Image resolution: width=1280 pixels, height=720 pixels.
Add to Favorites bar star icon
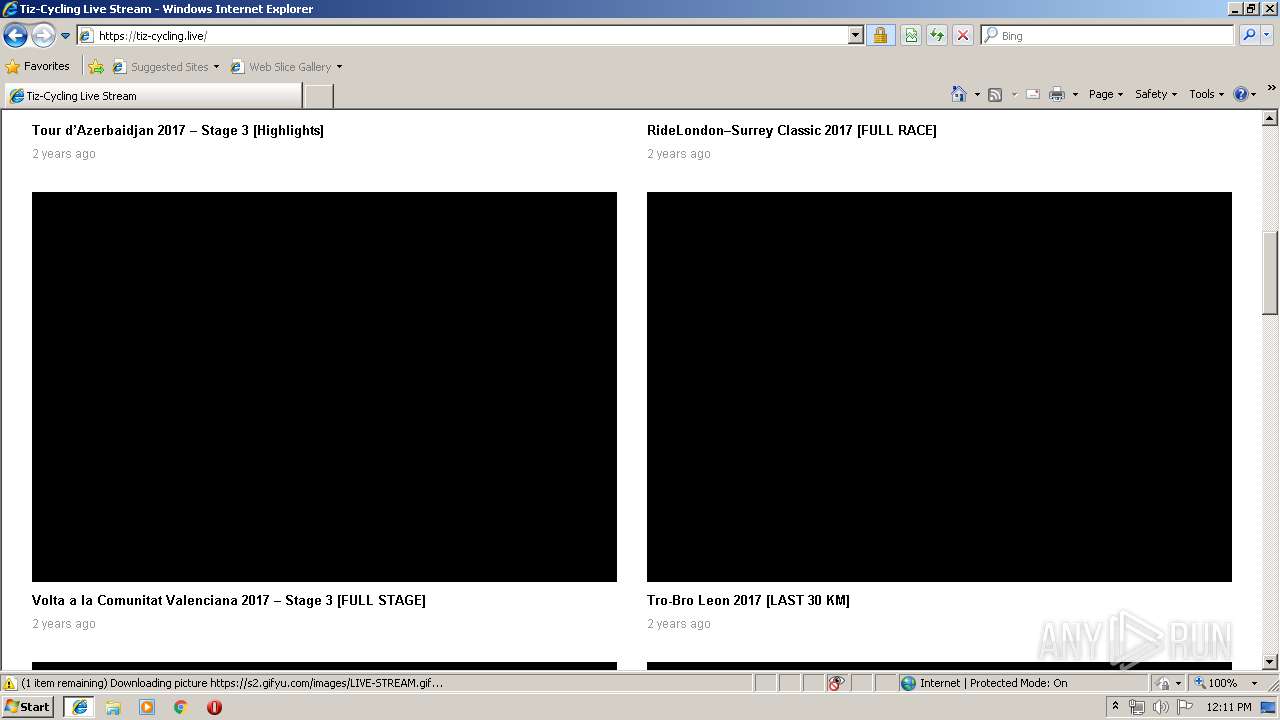(96, 67)
